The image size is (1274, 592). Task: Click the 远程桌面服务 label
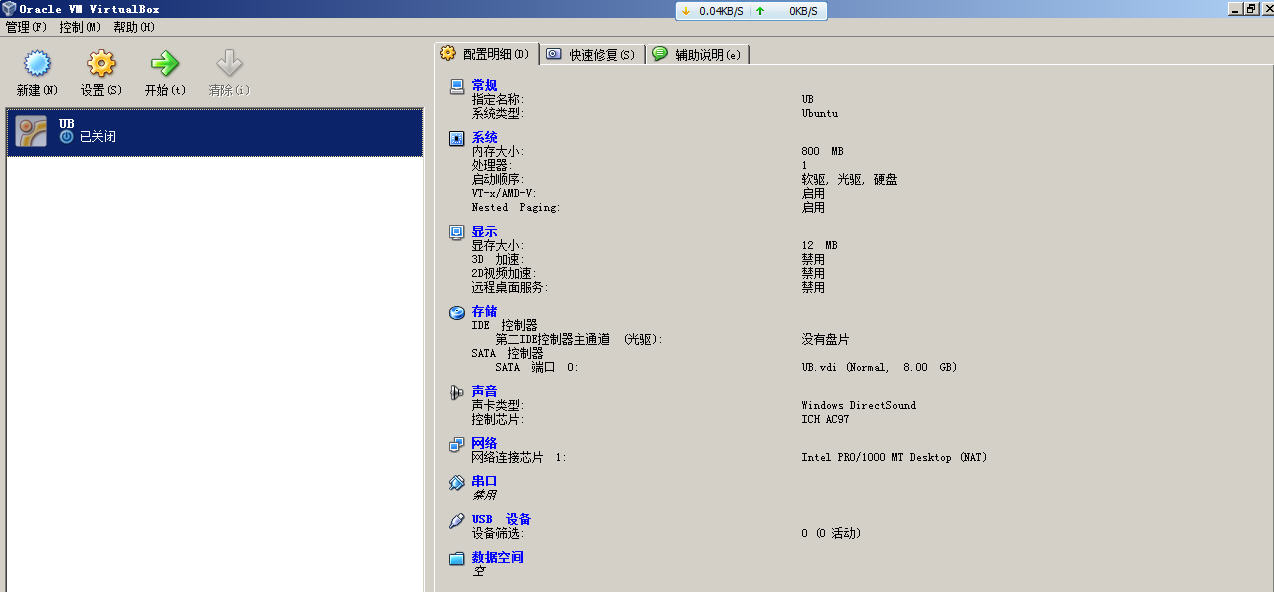(x=509, y=288)
